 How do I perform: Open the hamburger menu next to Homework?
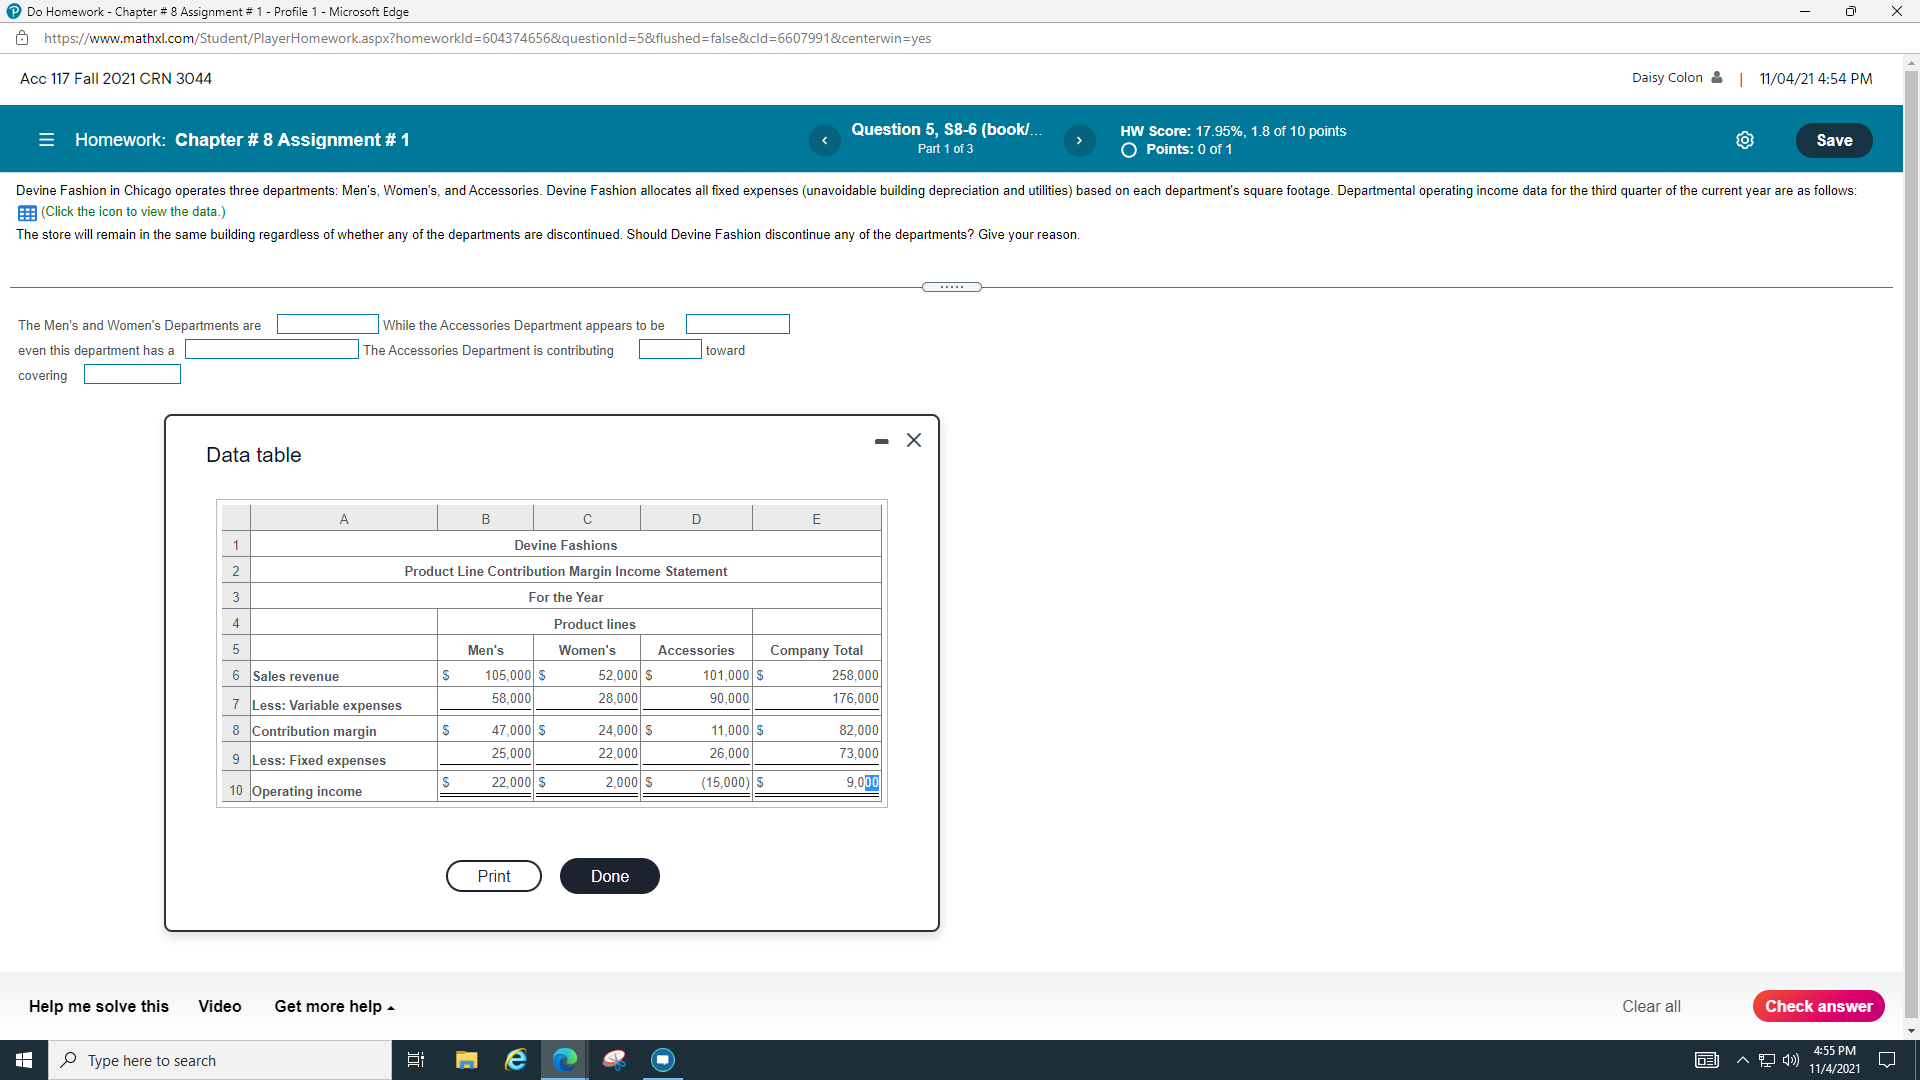(46, 140)
